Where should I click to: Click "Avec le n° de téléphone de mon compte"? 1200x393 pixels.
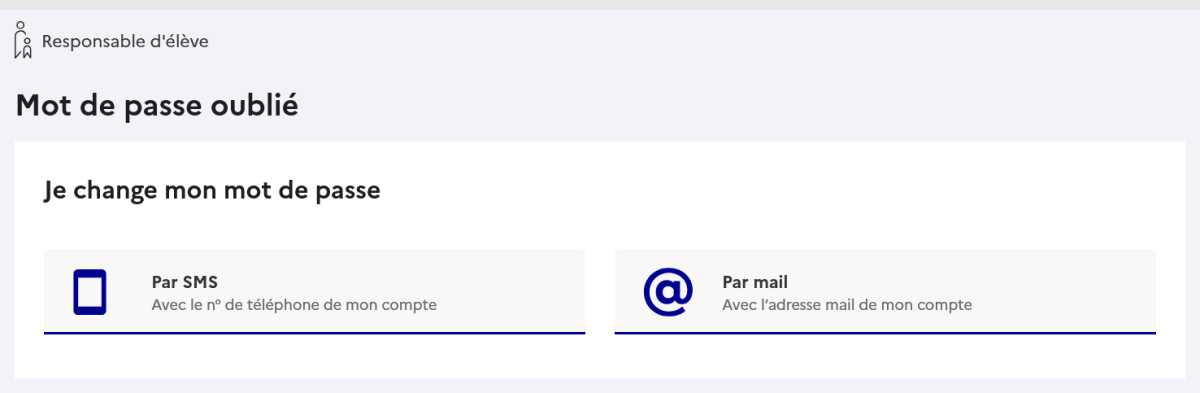click(294, 304)
